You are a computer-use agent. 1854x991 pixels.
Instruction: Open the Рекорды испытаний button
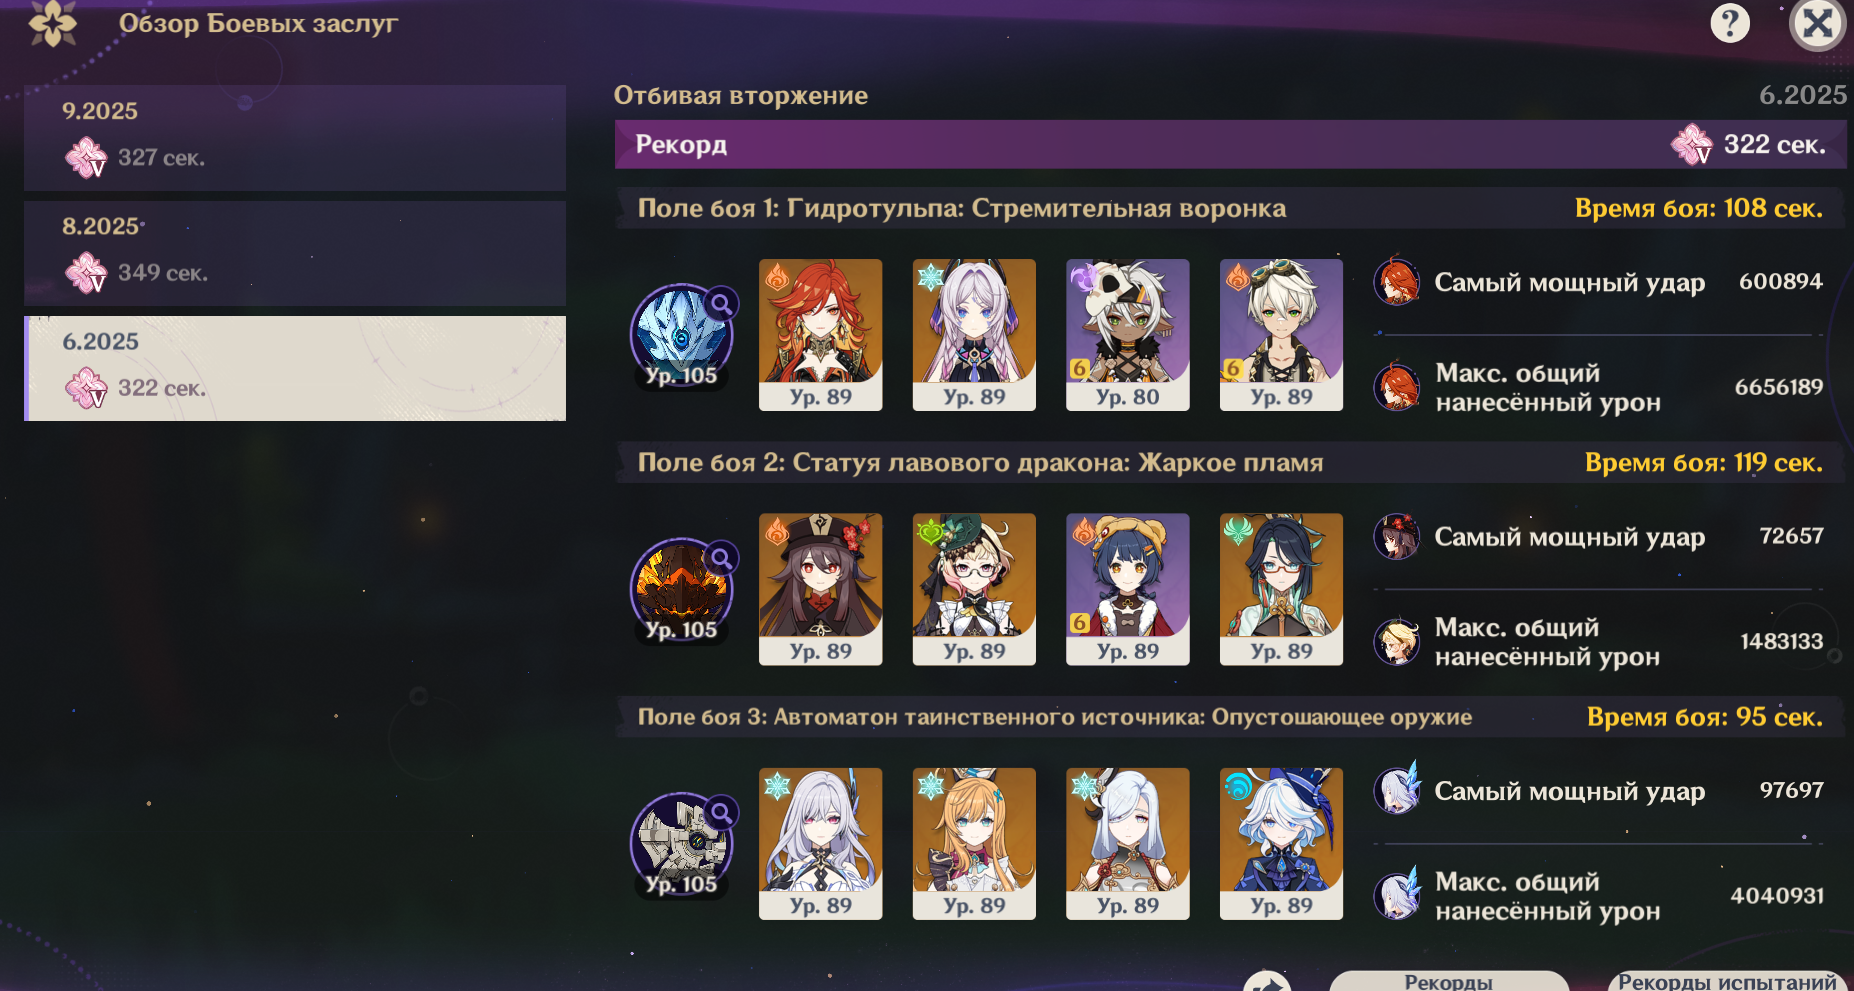pyautogui.click(x=1727, y=981)
